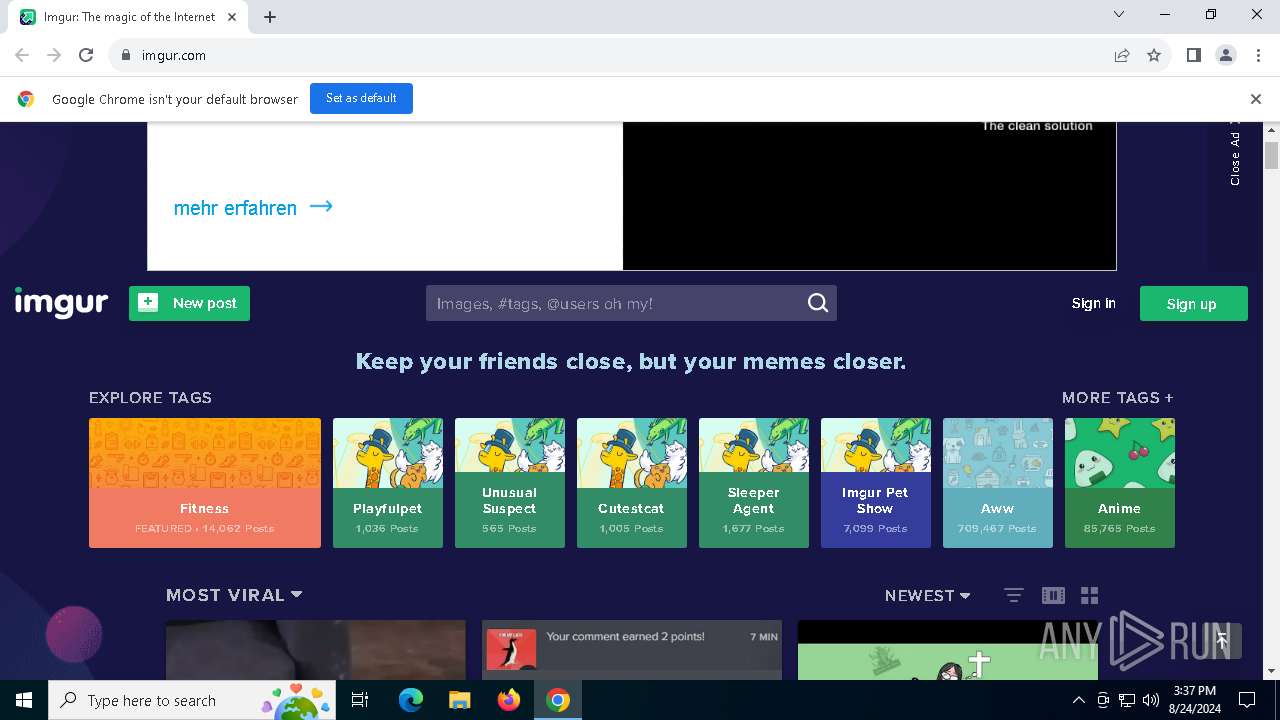Open the Chrome three-dot menu
The image size is (1280, 720).
click(x=1258, y=55)
